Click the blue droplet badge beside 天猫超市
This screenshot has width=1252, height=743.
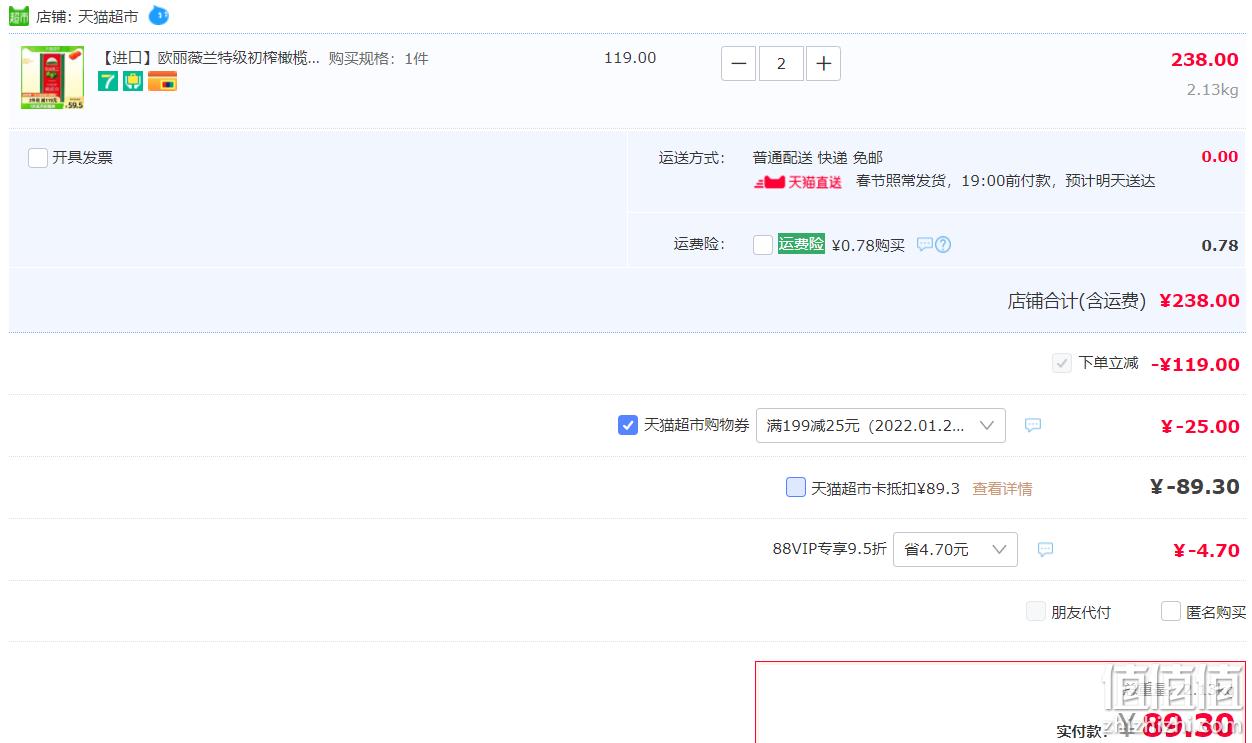158,15
